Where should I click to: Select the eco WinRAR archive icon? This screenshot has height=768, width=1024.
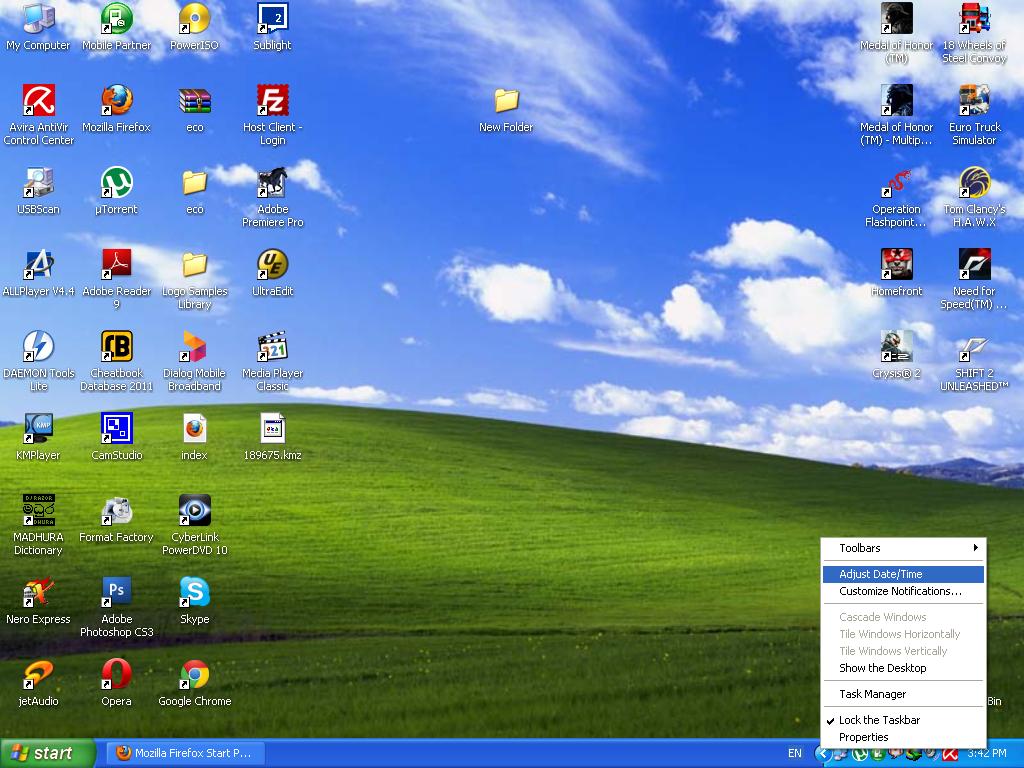pos(195,108)
